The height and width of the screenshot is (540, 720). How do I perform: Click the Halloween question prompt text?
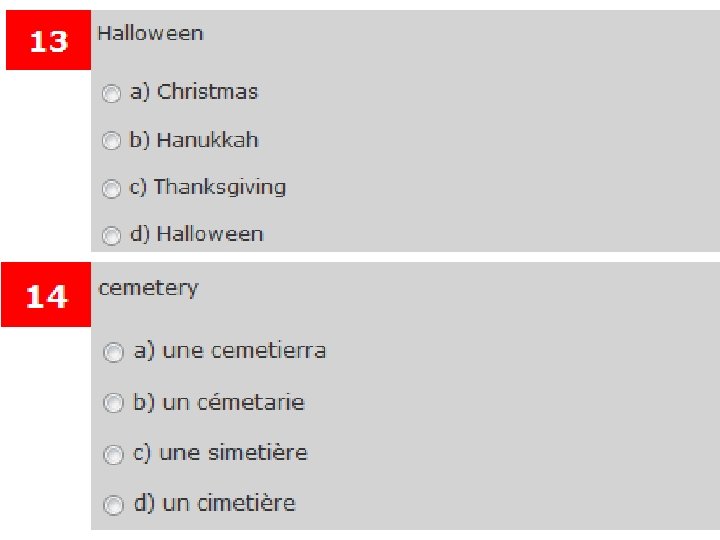tap(150, 33)
